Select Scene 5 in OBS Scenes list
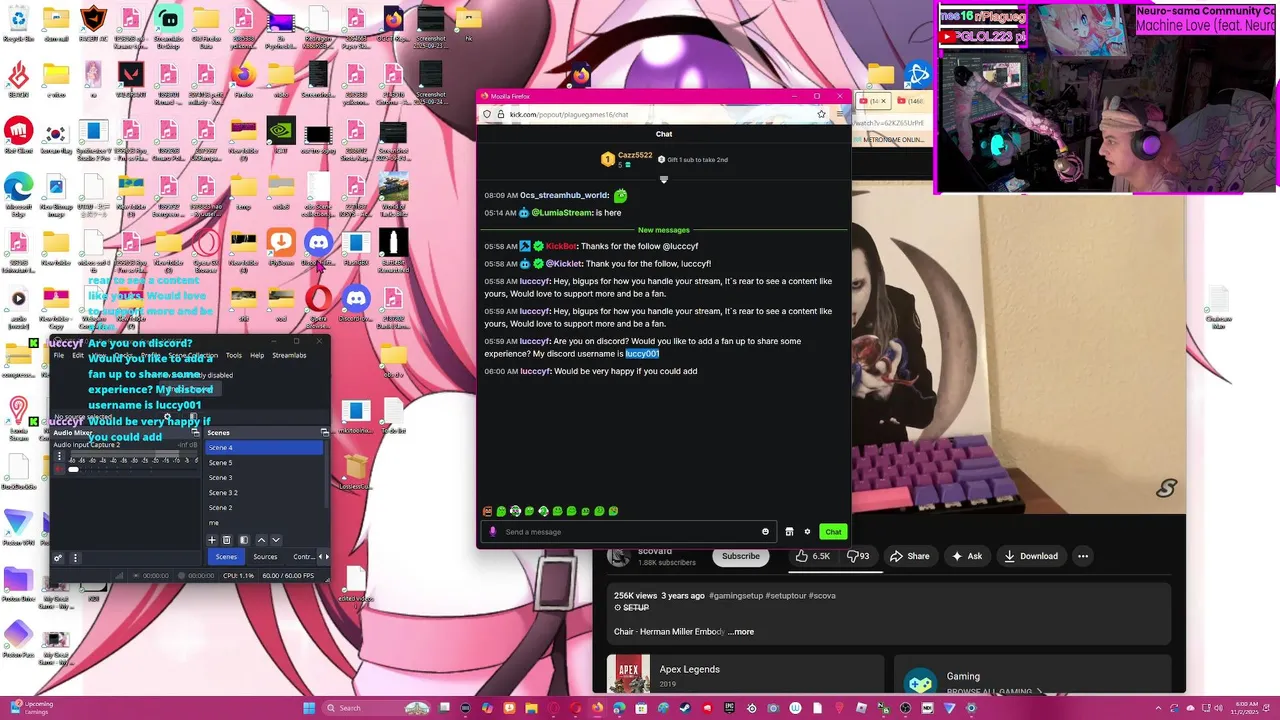This screenshot has width=1280, height=720. point(264,463)
